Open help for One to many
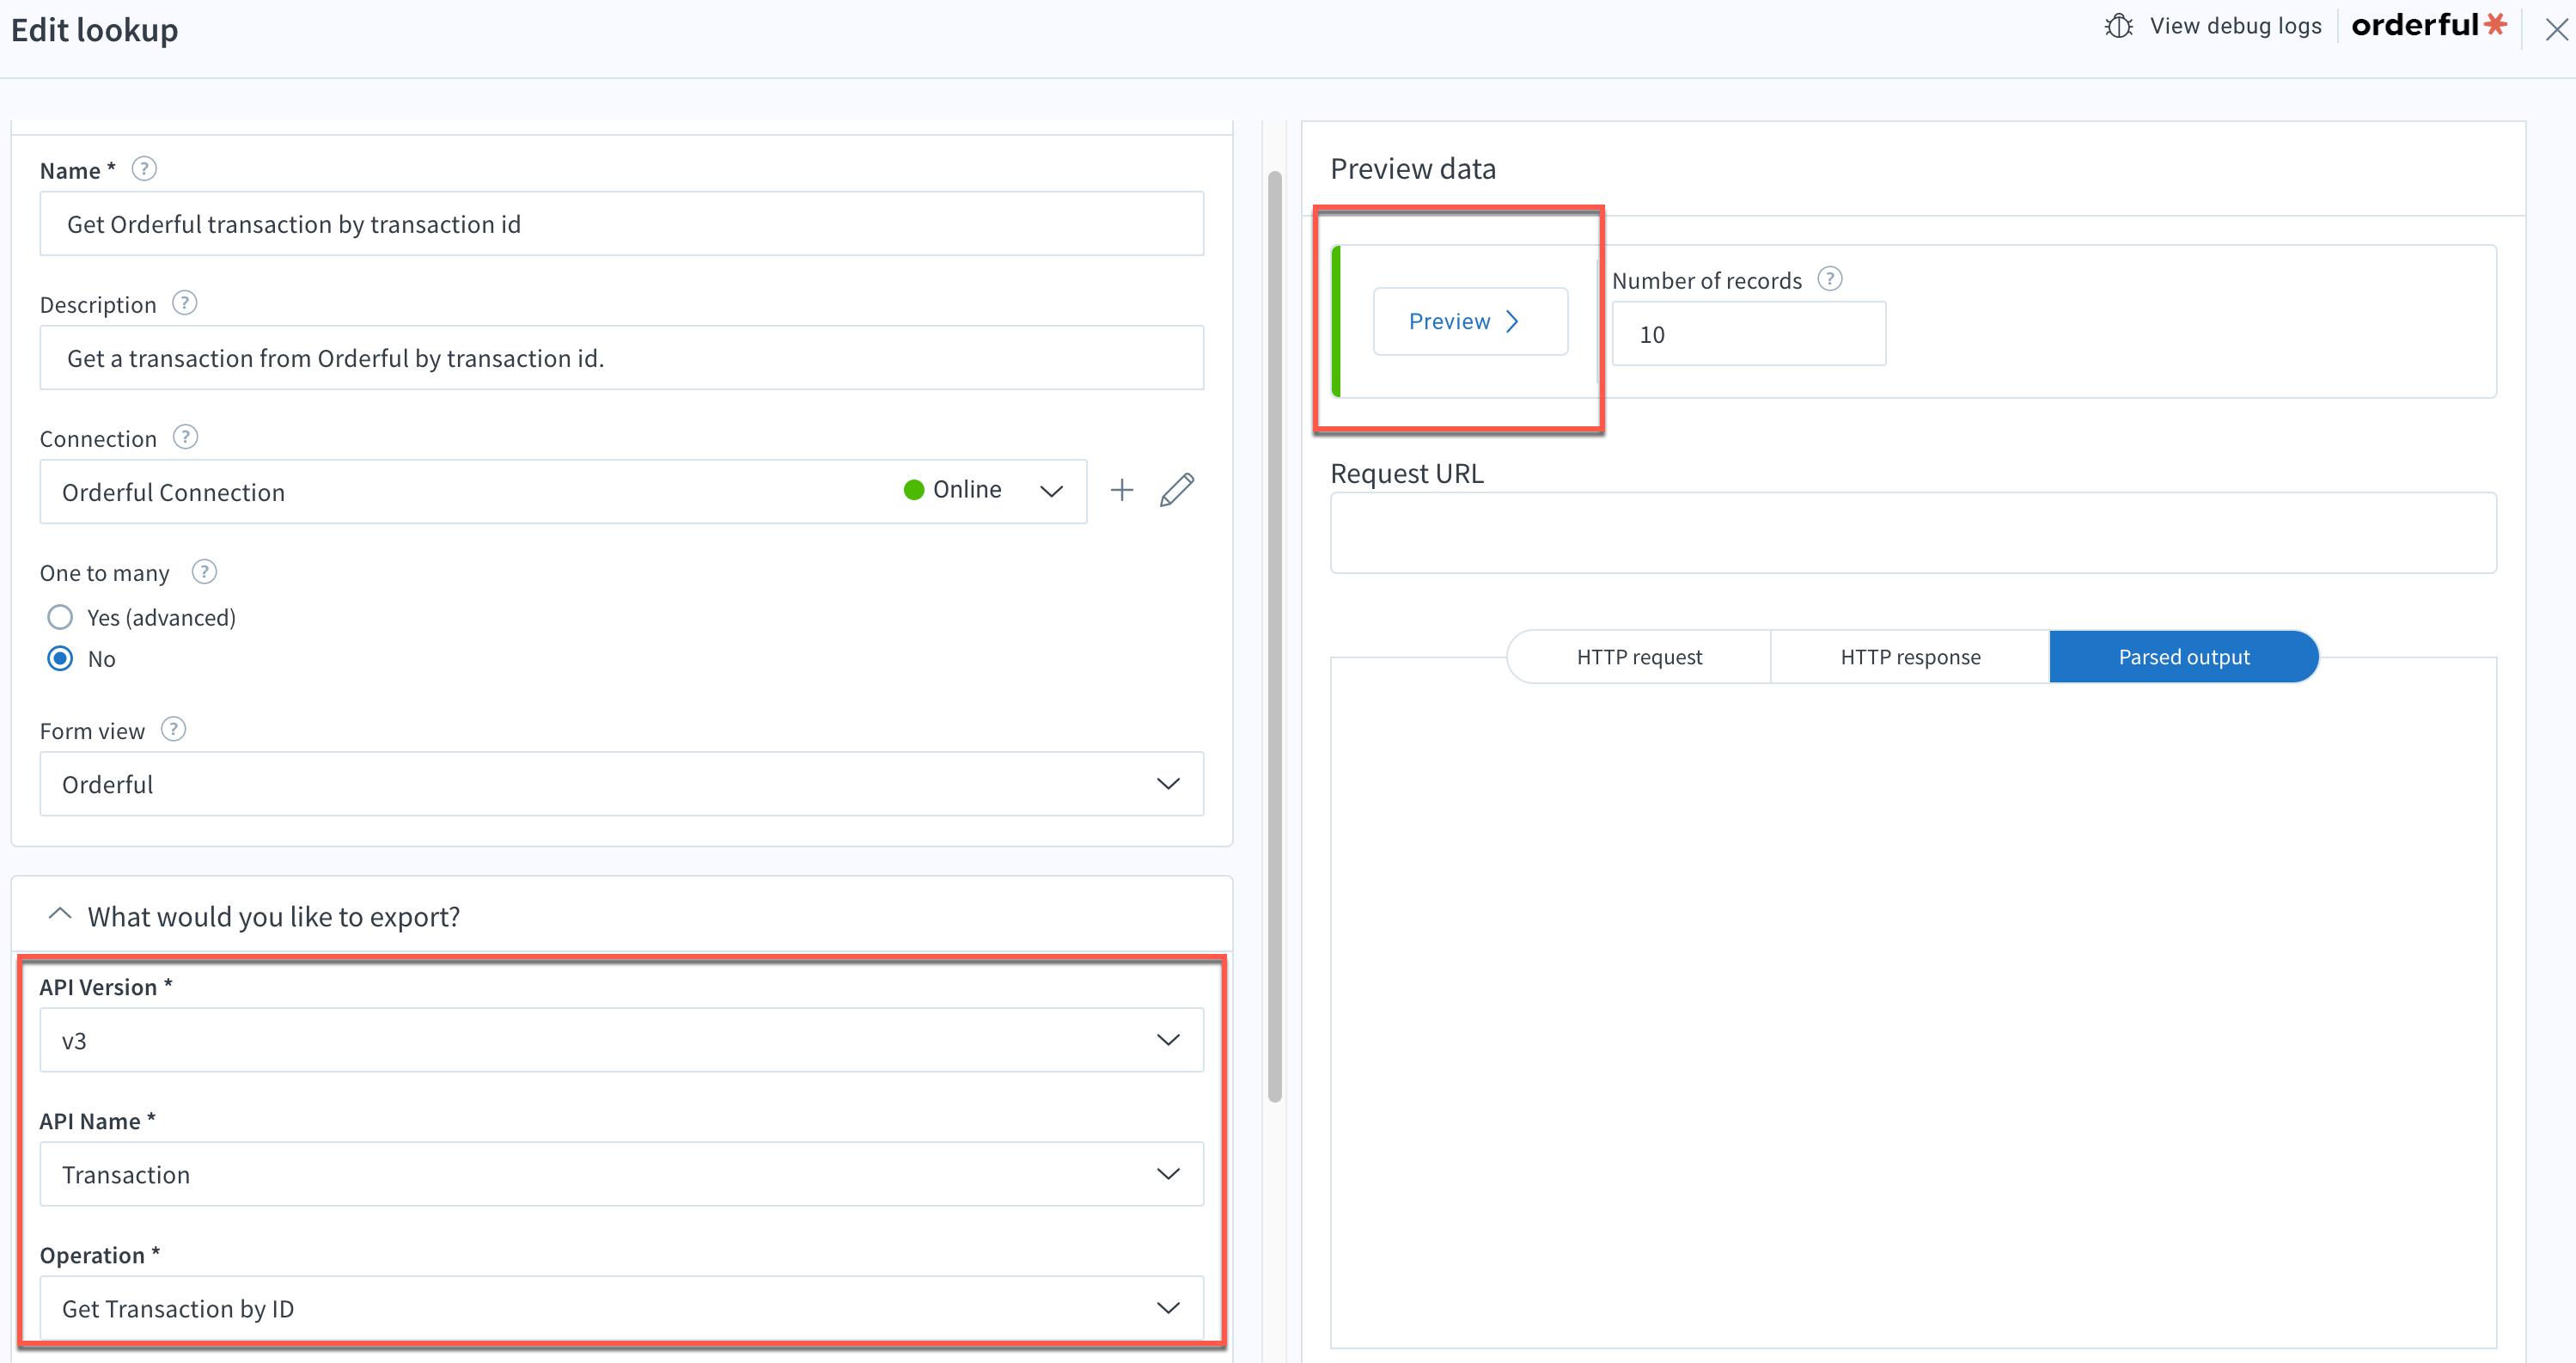 tap(204, 571)
